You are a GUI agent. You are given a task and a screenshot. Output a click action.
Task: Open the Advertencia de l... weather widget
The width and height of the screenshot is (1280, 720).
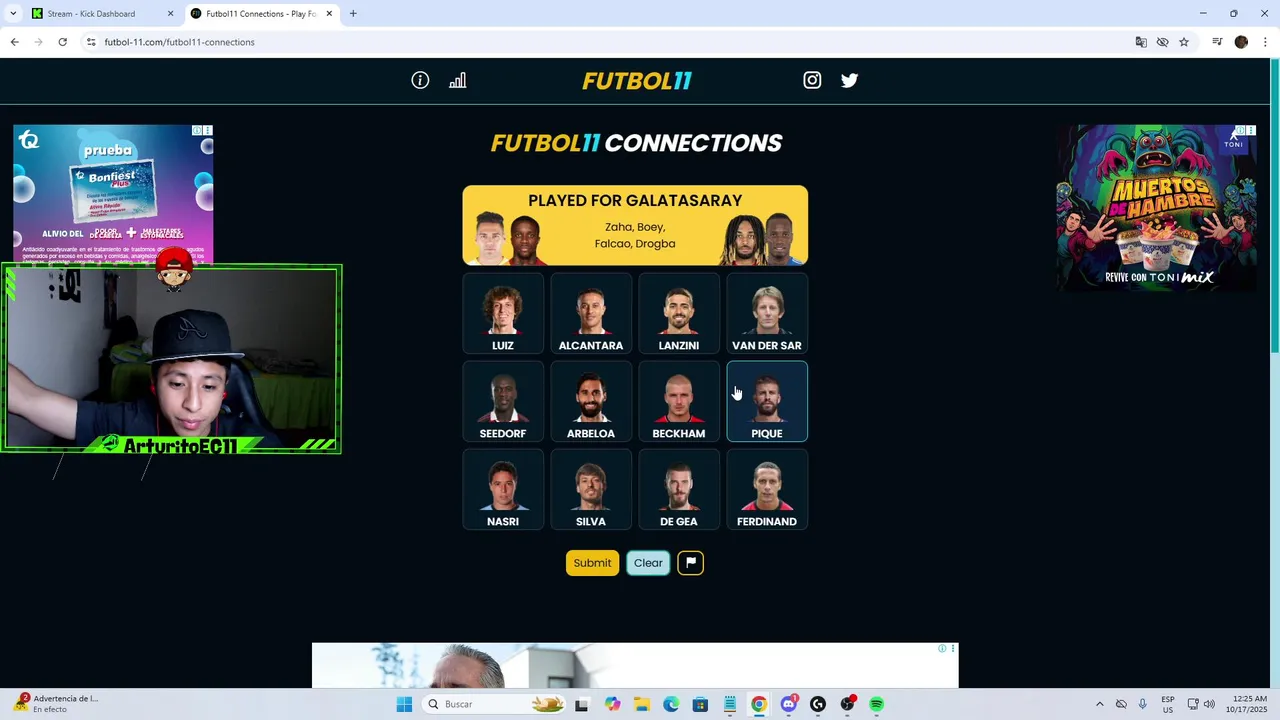[58, 704]
